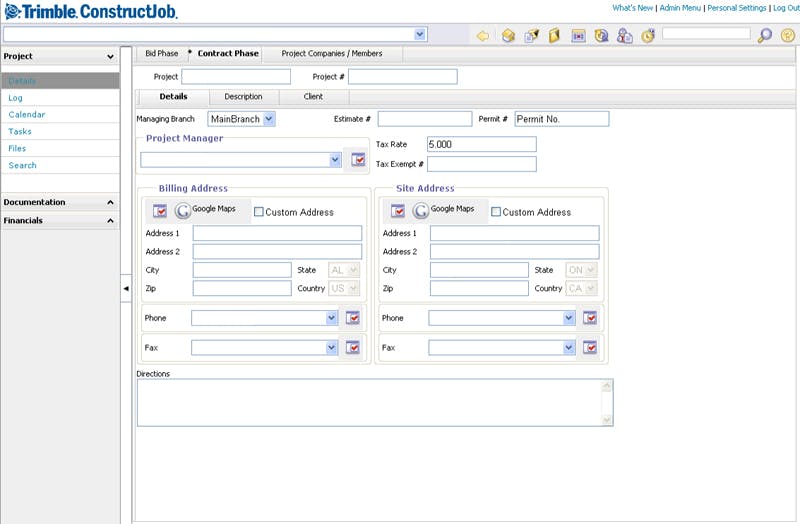Open help with the question mark icon

787,35
